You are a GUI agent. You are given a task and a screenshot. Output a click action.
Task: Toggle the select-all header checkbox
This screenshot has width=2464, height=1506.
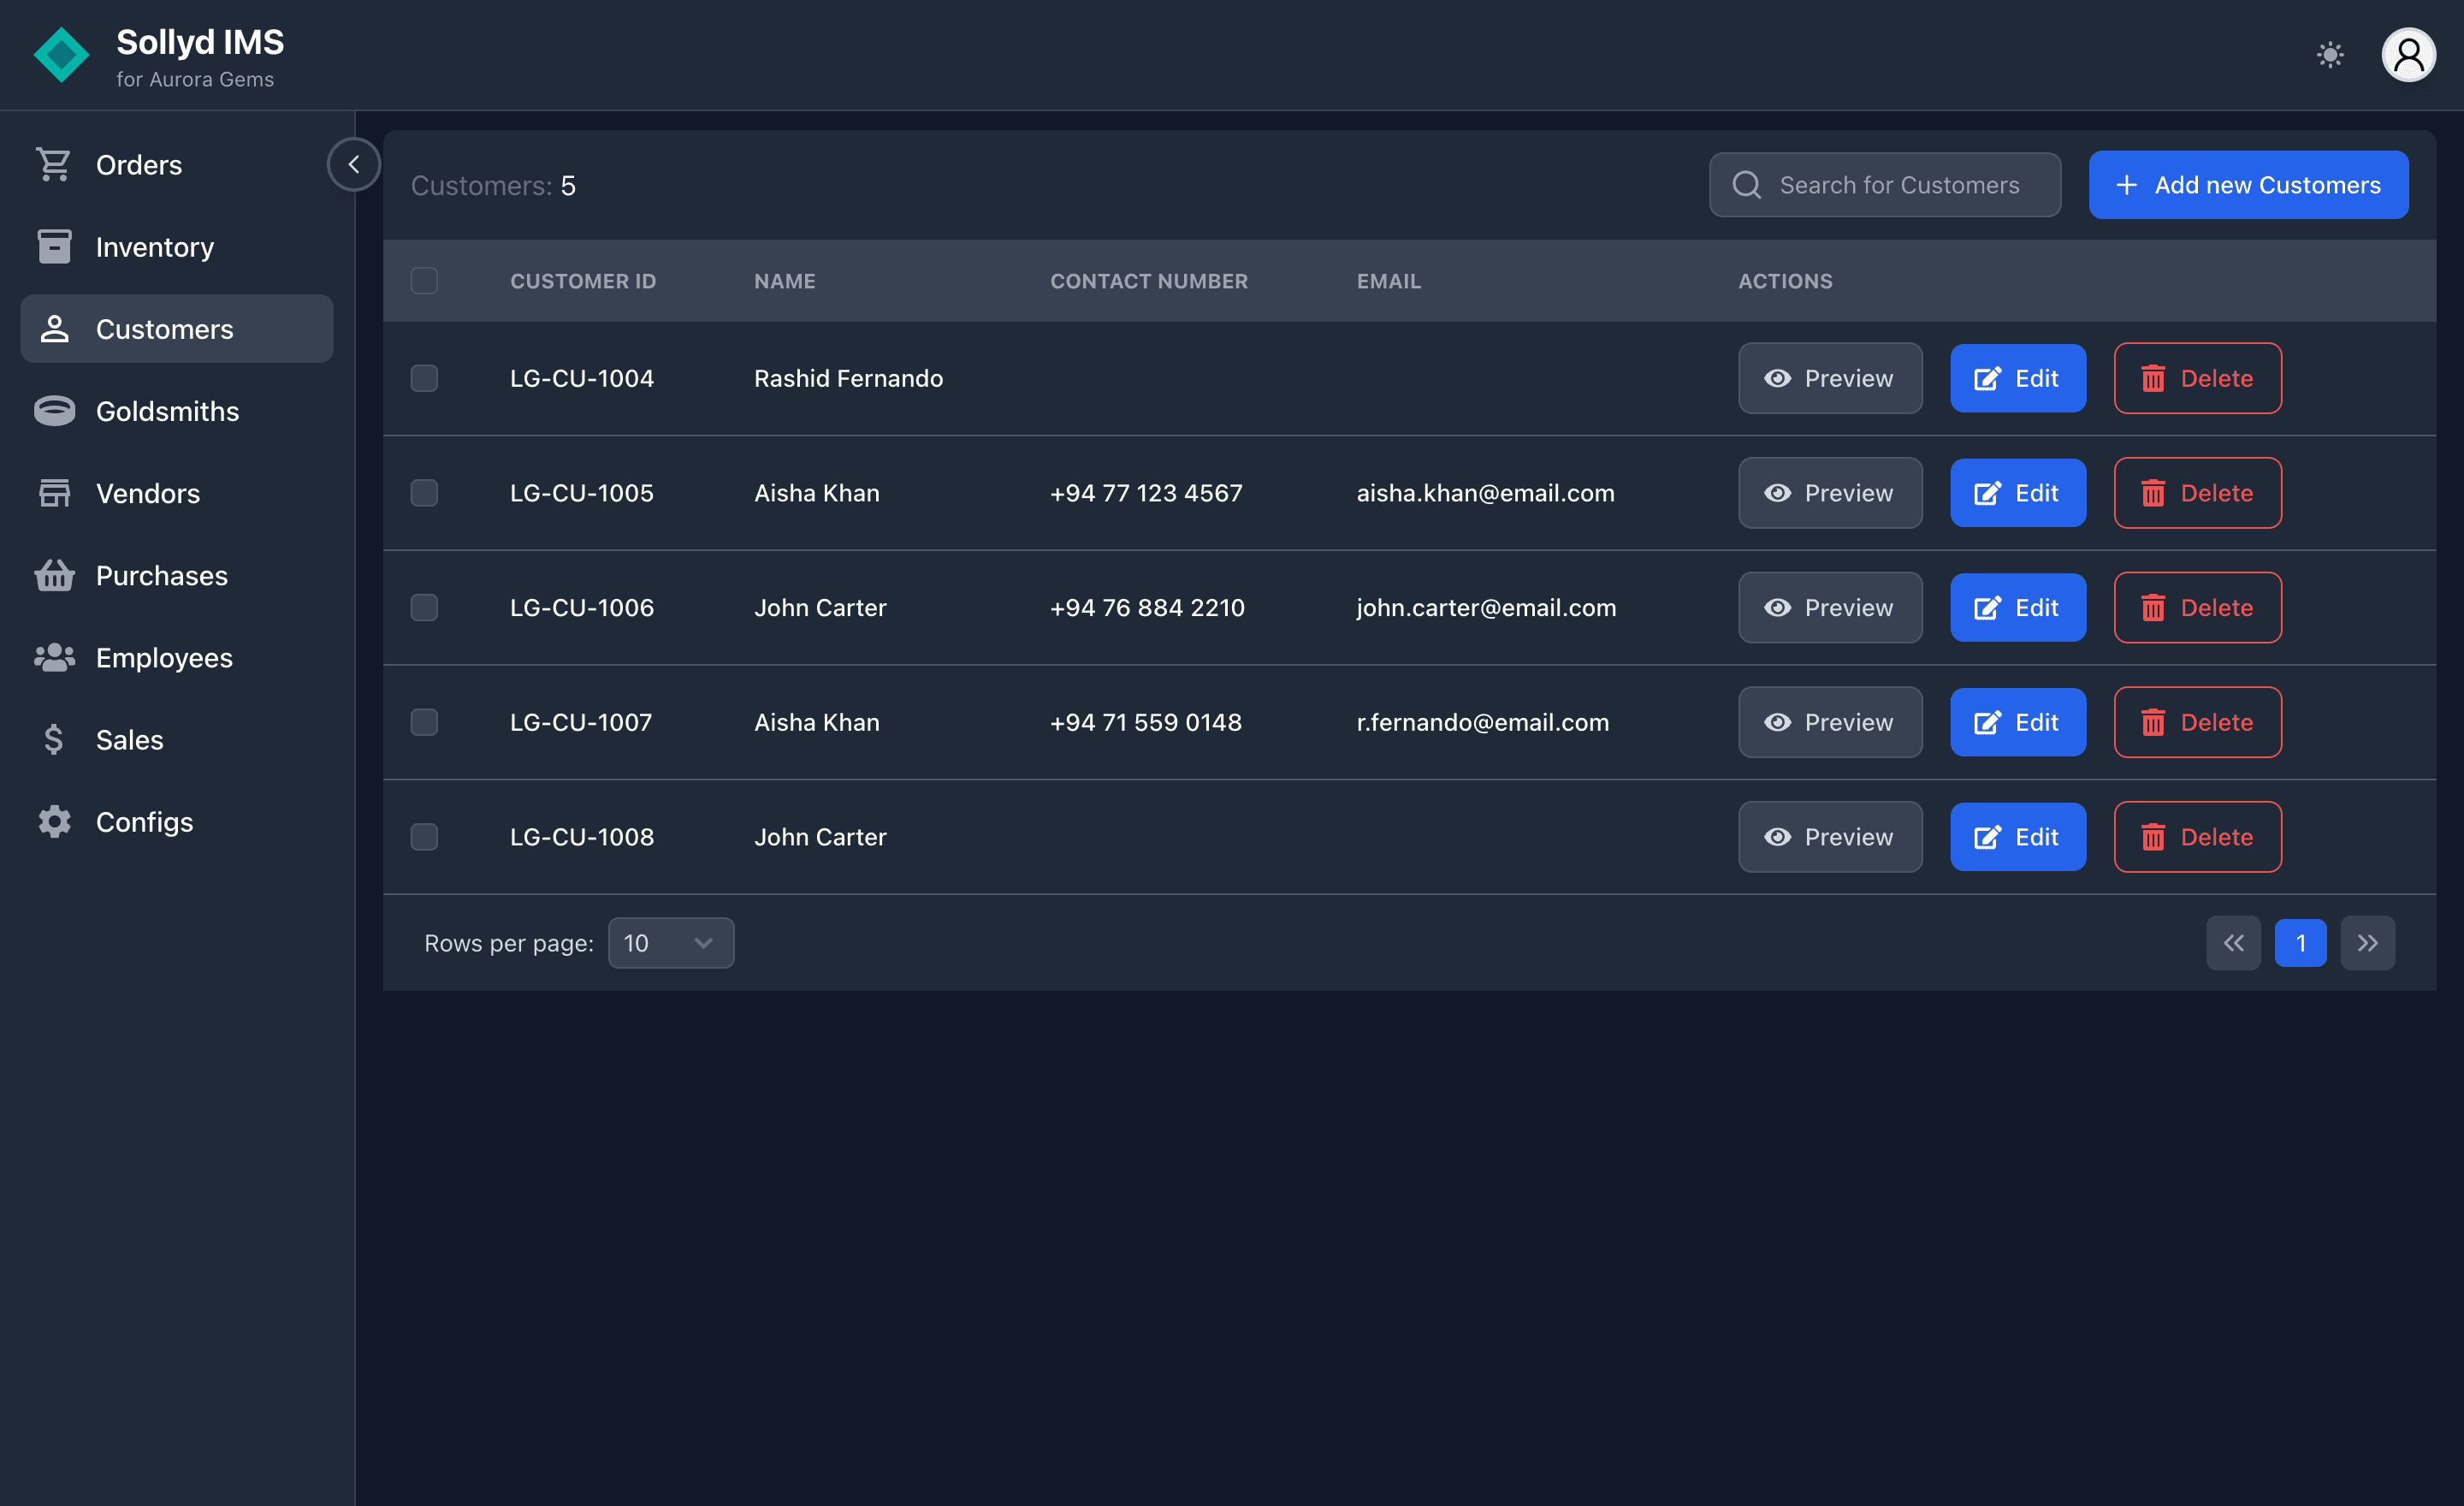tap(424, 280)
